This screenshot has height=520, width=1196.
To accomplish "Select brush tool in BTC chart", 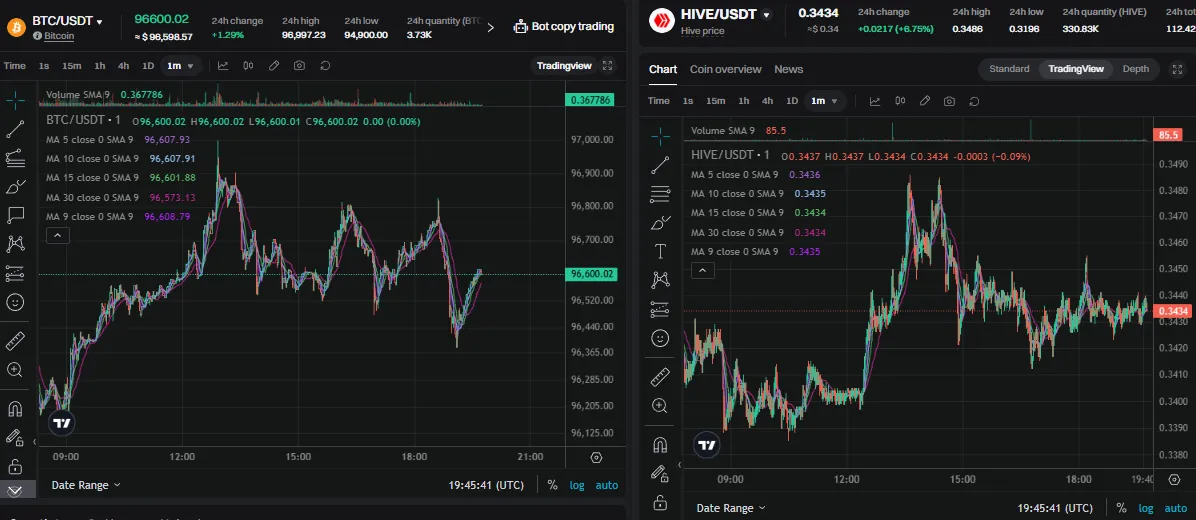I will pyautogui.click(x=15, y=187).
